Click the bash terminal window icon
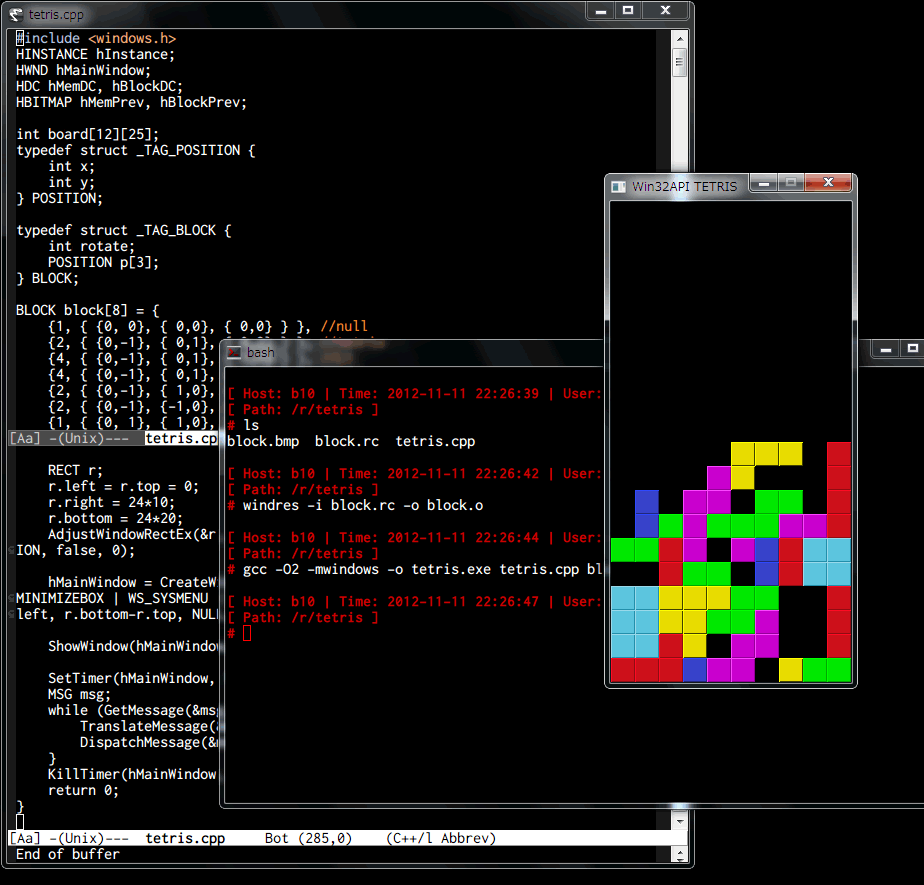This screenshot has height=885, width=924. (x=233, y=353)
